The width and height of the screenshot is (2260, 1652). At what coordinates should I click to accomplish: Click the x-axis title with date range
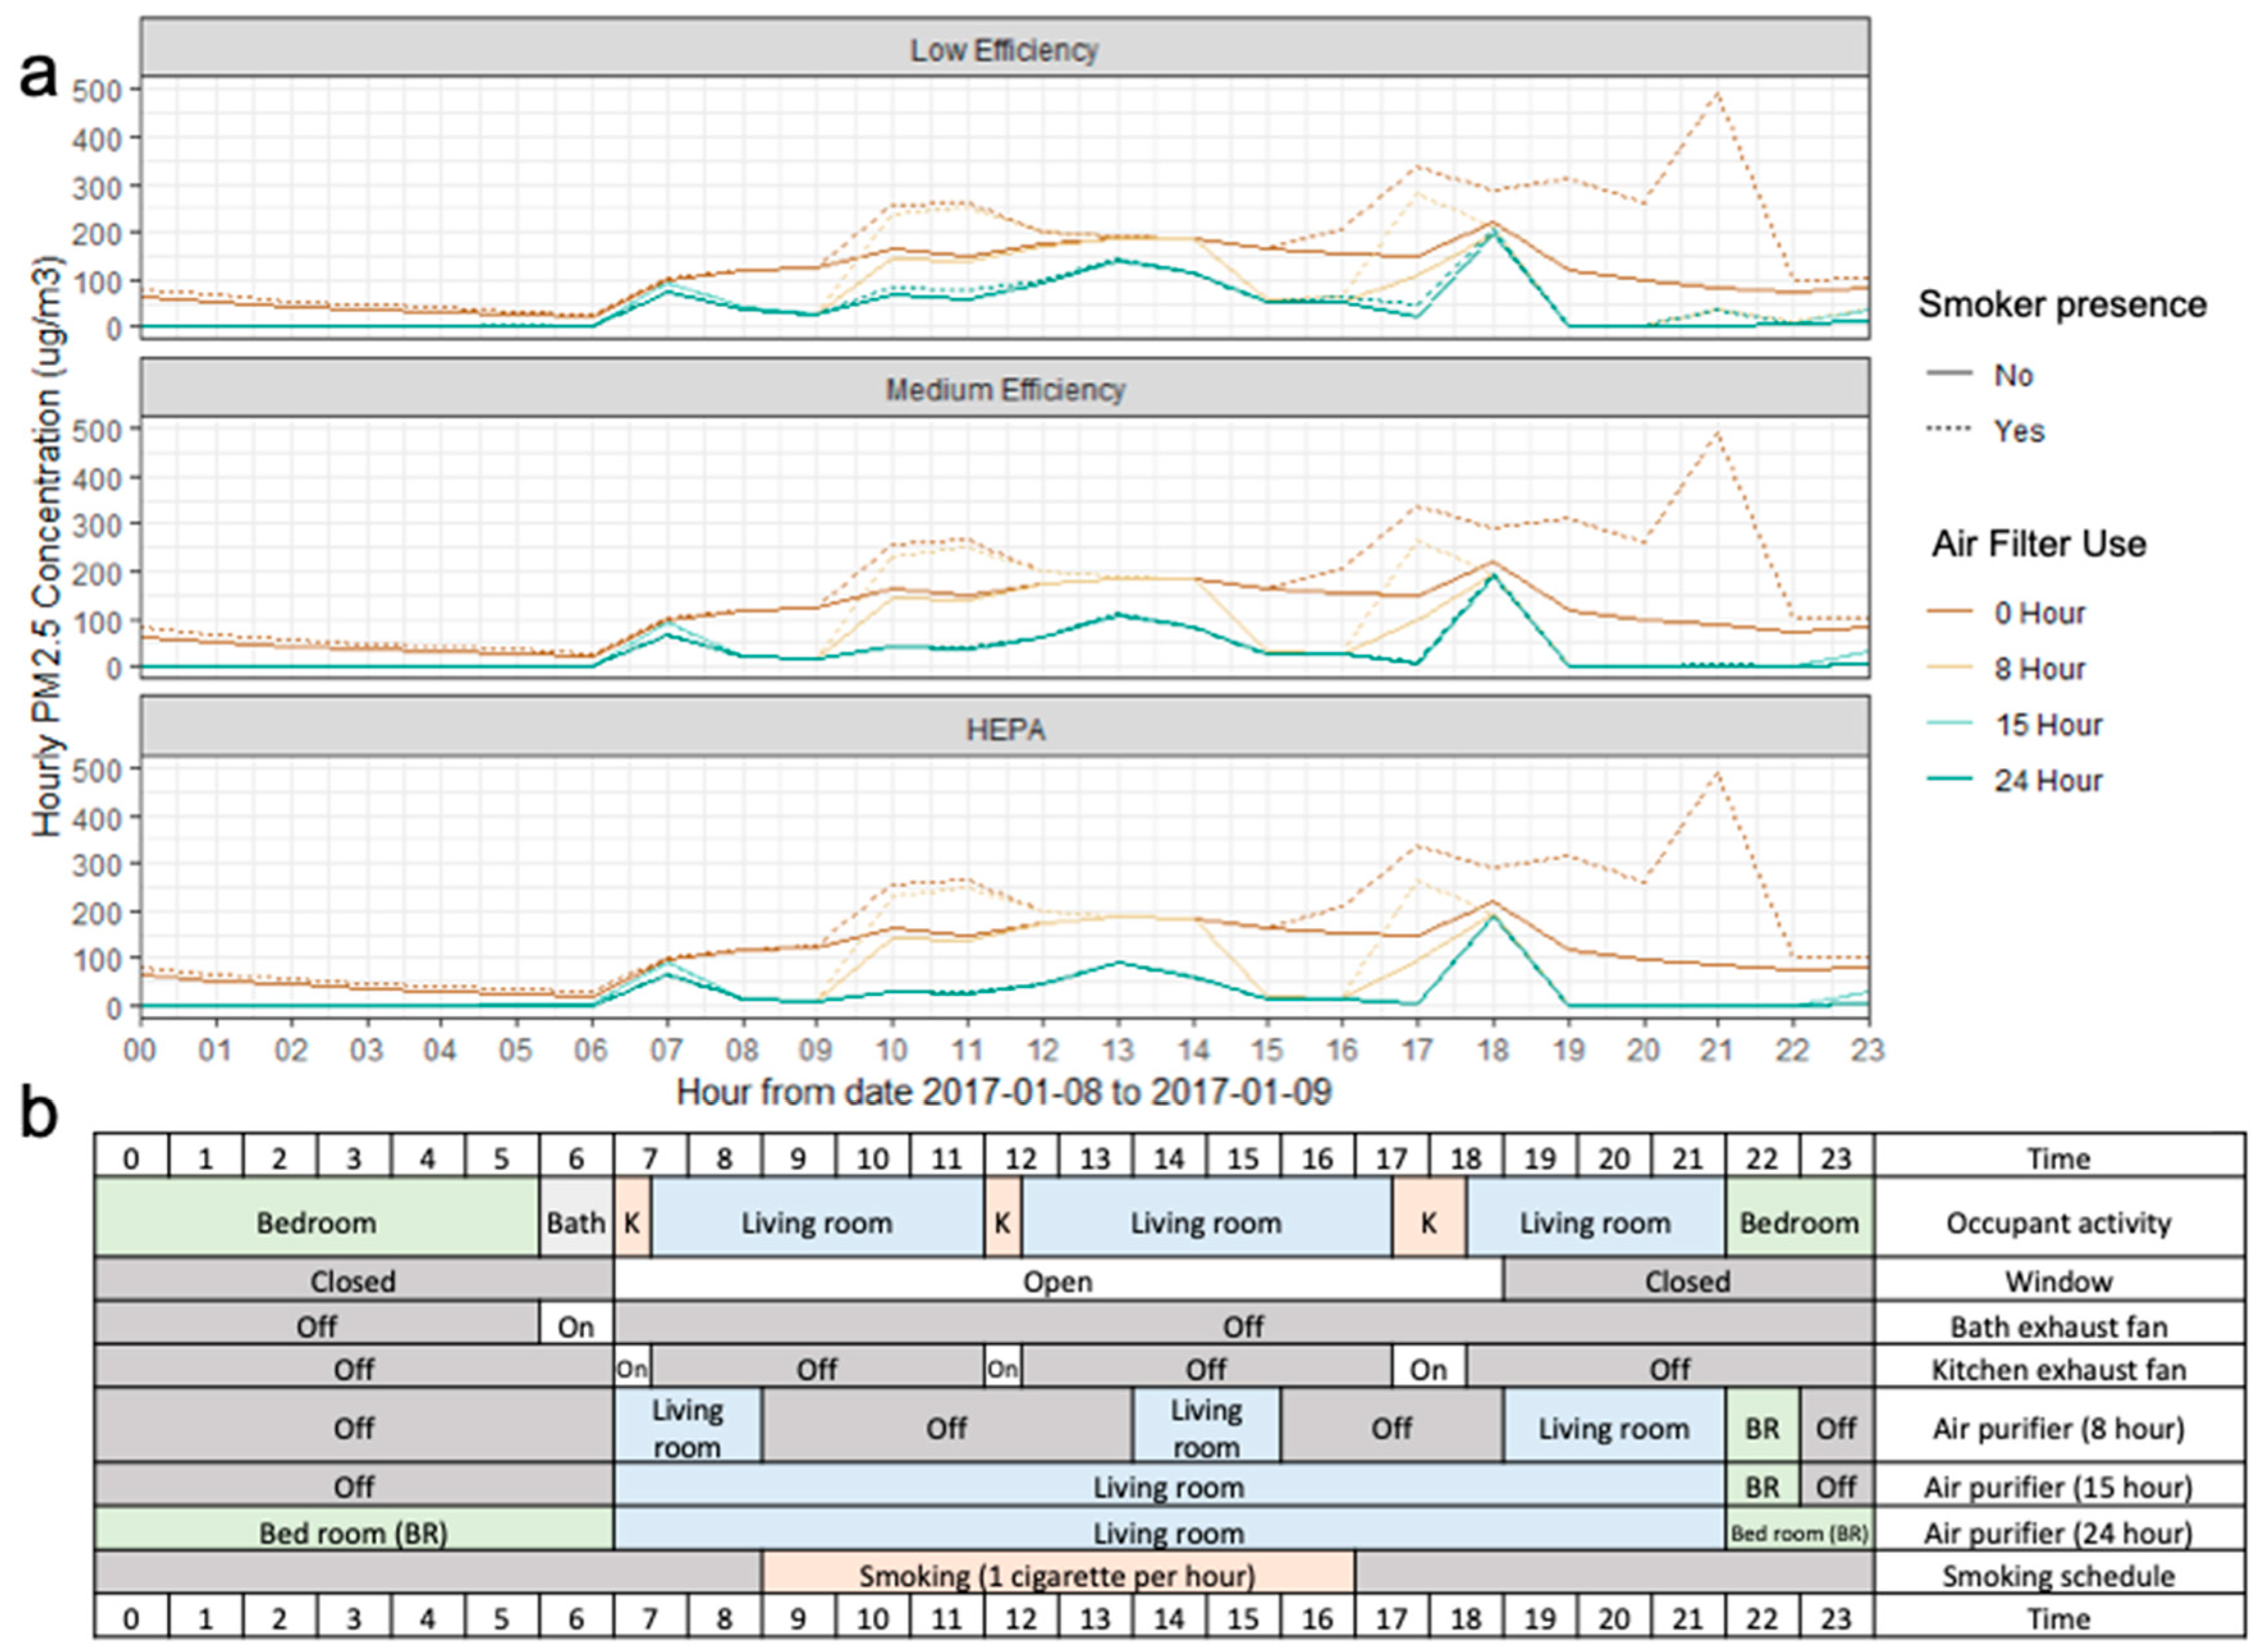[1004, 1091]
